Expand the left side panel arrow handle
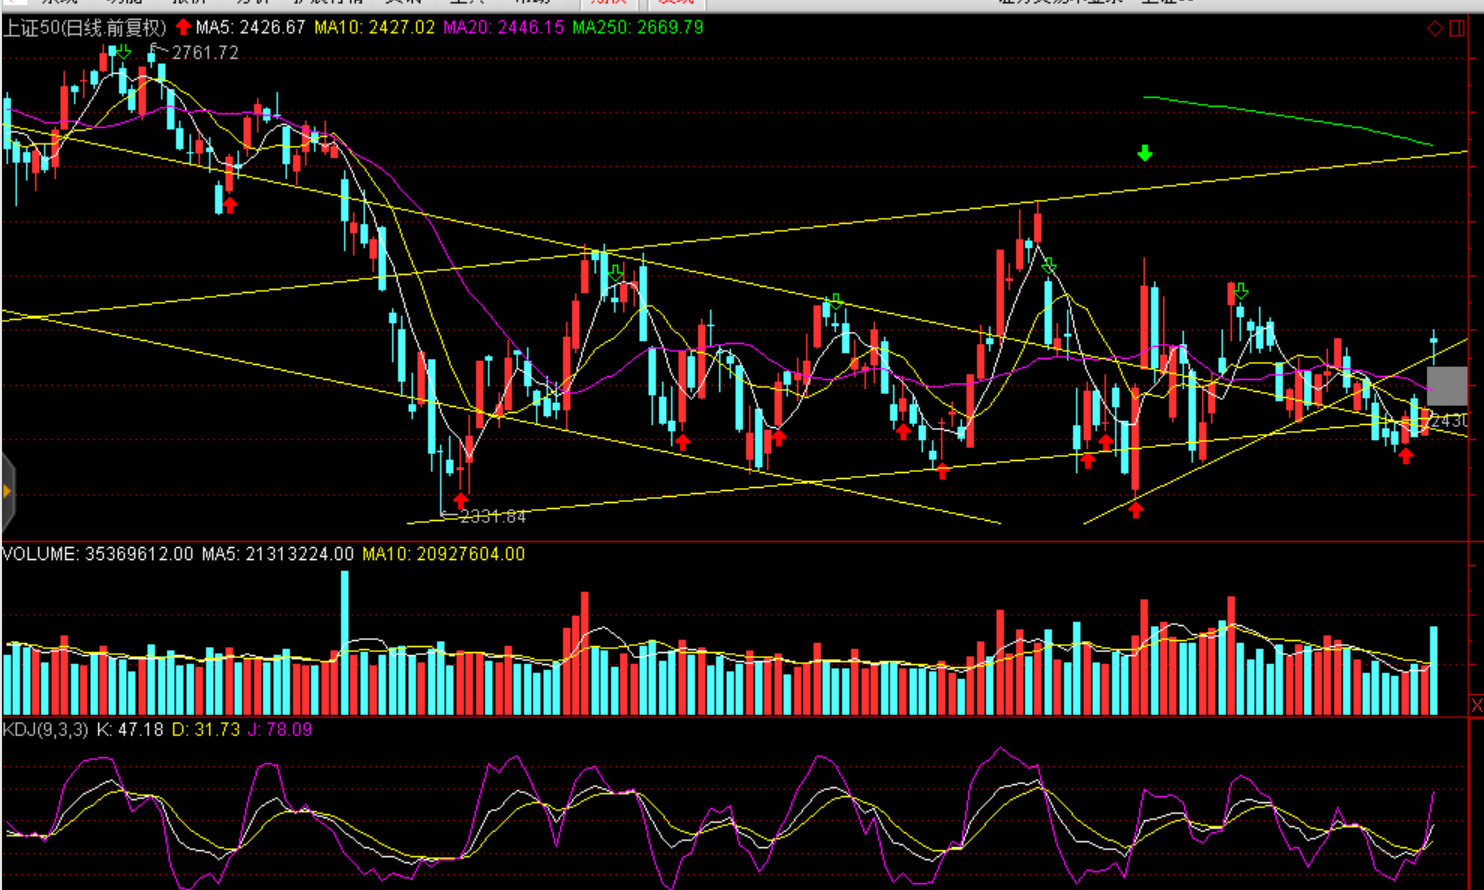 [7, 491]
